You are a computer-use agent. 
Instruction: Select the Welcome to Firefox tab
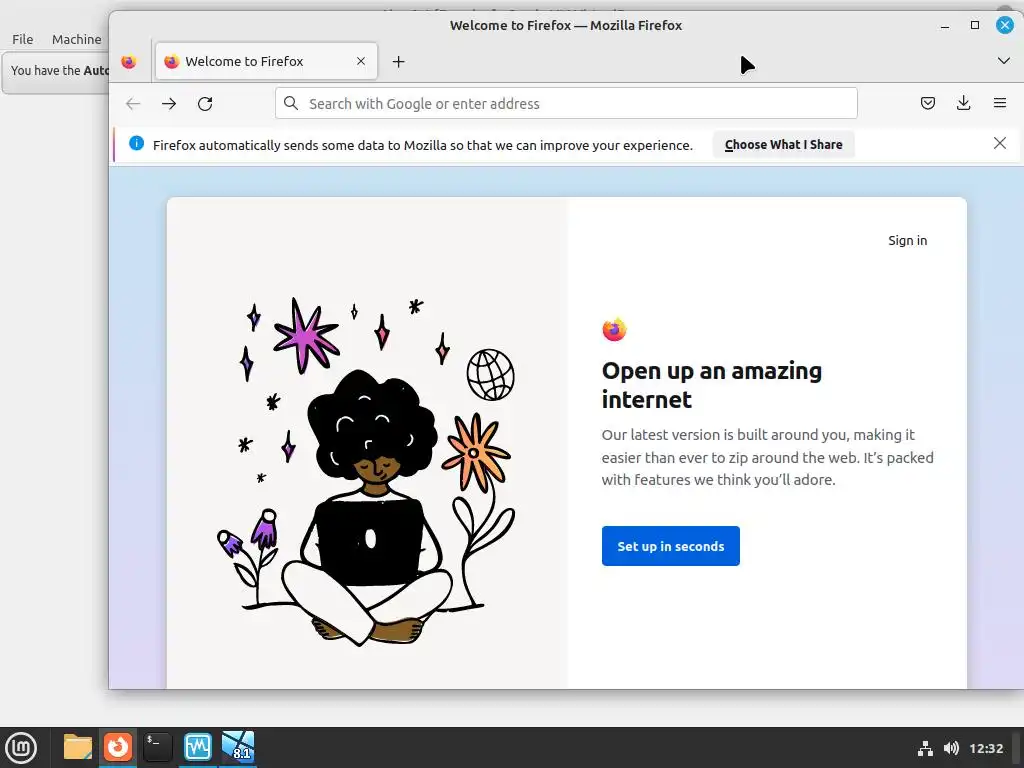tap(266, 61)
